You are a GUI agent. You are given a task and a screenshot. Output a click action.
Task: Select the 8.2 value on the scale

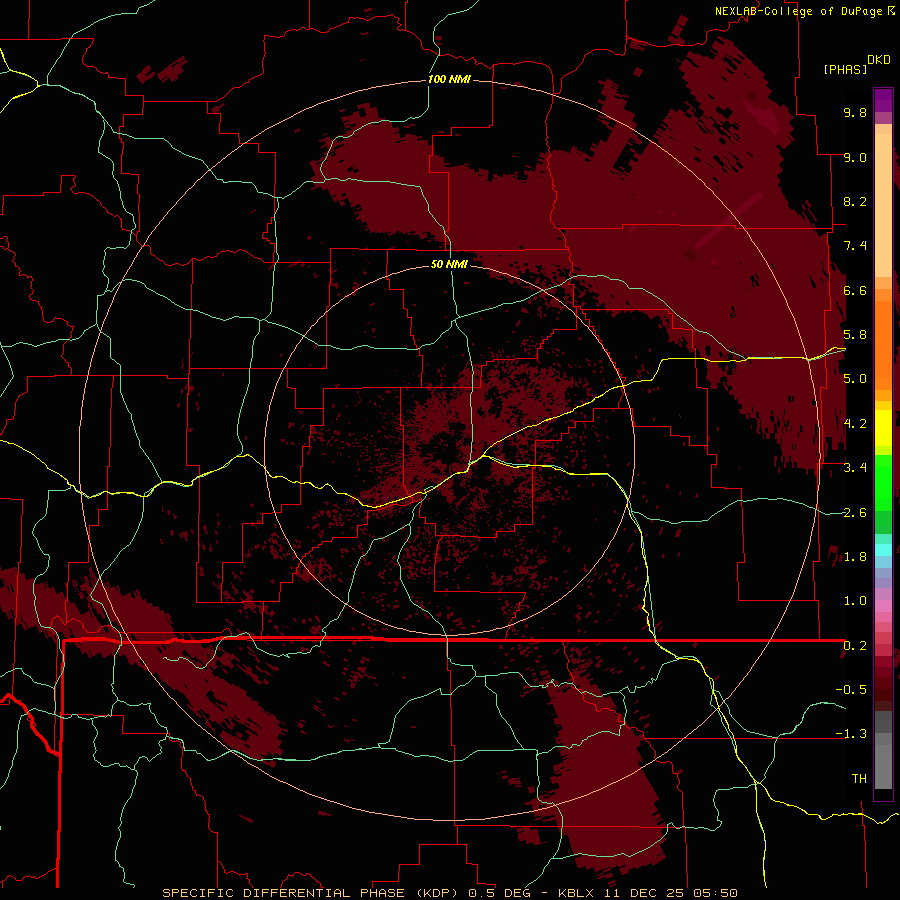pos(855,201)
